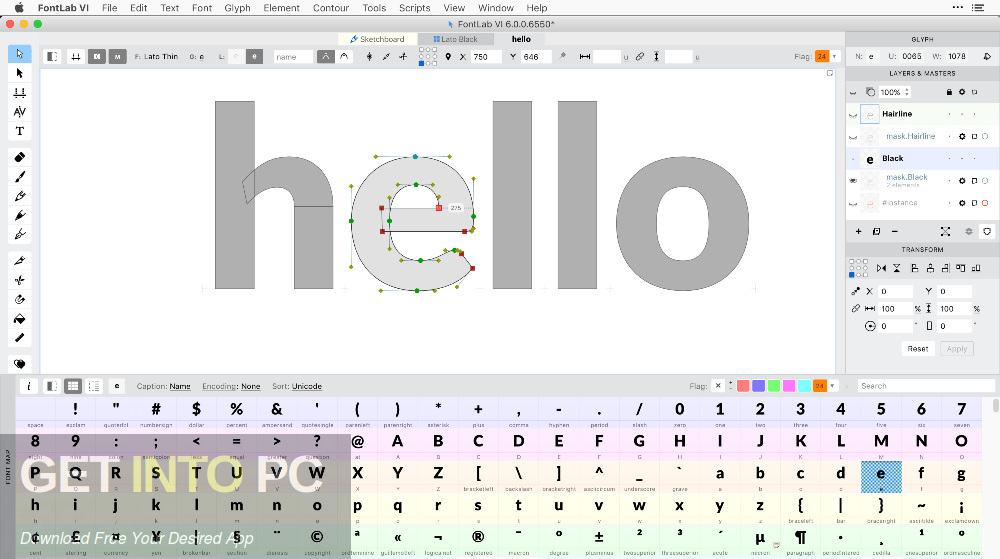The height and width of the screenshot is (559, 1000).
Task: Click flip horizontal icon in Transform panel
Action: point(881,268)
